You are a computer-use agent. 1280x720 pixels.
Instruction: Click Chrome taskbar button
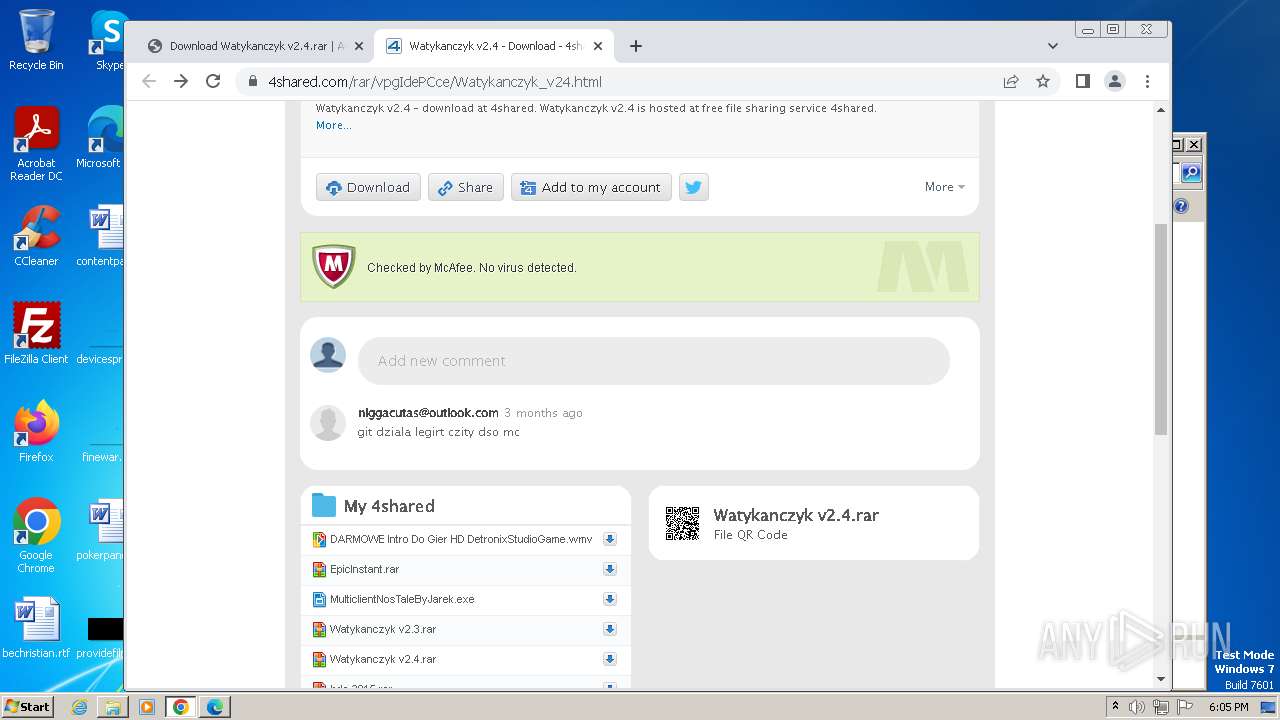click(x=181, y=707)
